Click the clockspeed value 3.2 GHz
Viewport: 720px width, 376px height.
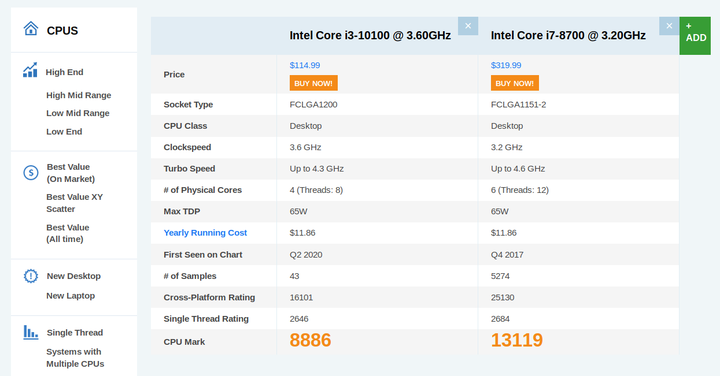[506, 147]
